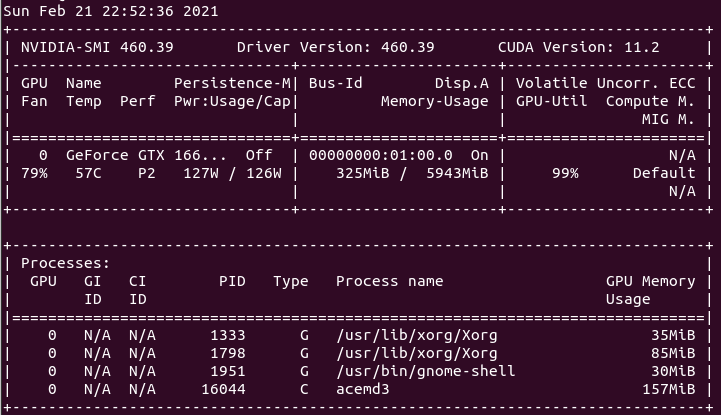
Task: Click the GPU temperature reading 57C
Action: click(80, 173)
